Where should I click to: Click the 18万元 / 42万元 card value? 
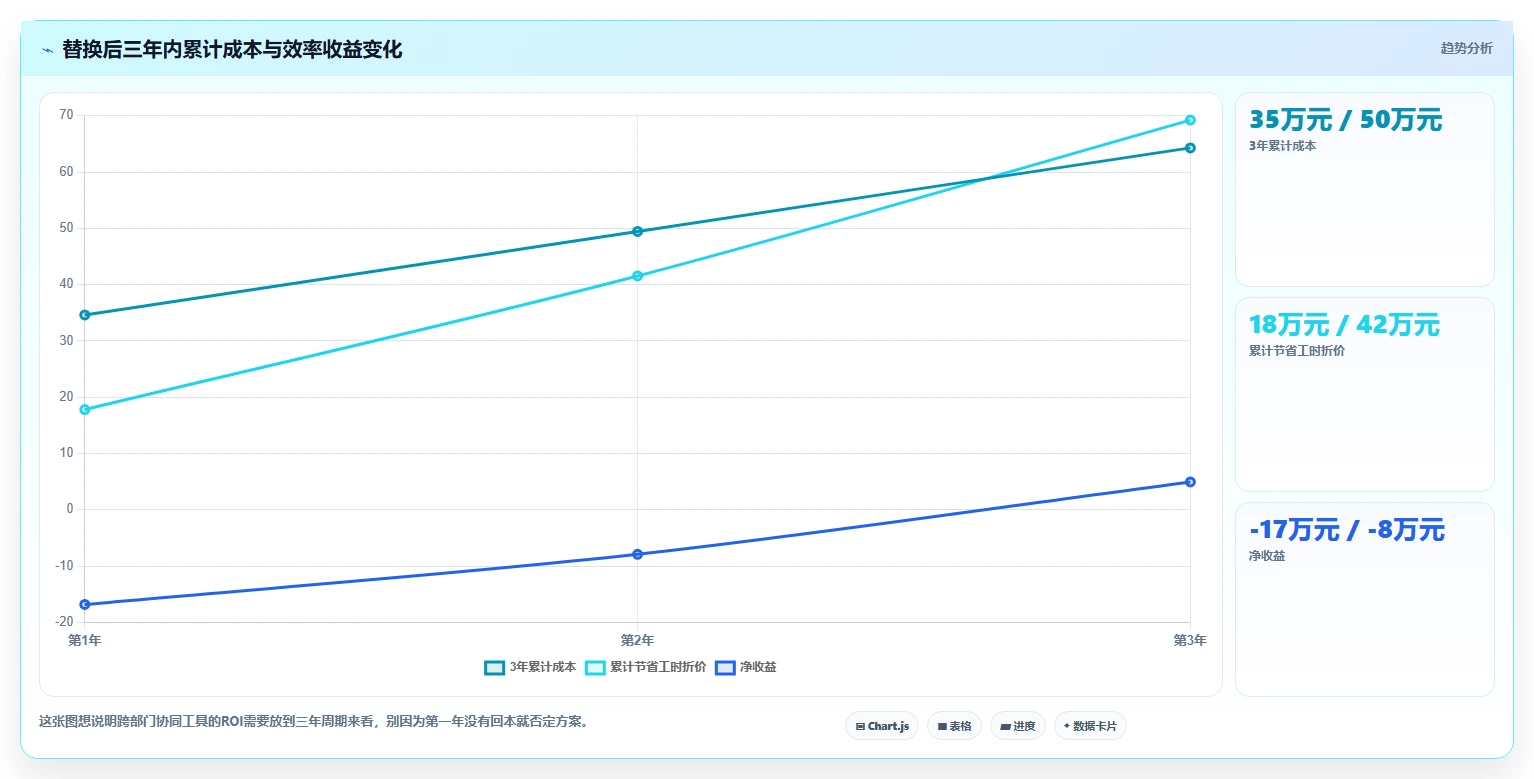coord(1344,325)
